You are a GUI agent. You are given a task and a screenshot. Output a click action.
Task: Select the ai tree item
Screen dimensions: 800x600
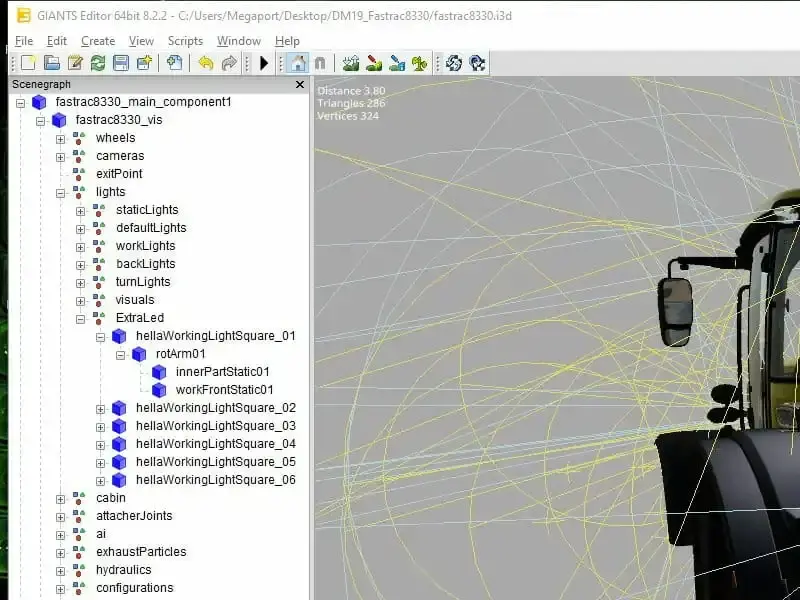pyautogui.click(x=101, y=534)
